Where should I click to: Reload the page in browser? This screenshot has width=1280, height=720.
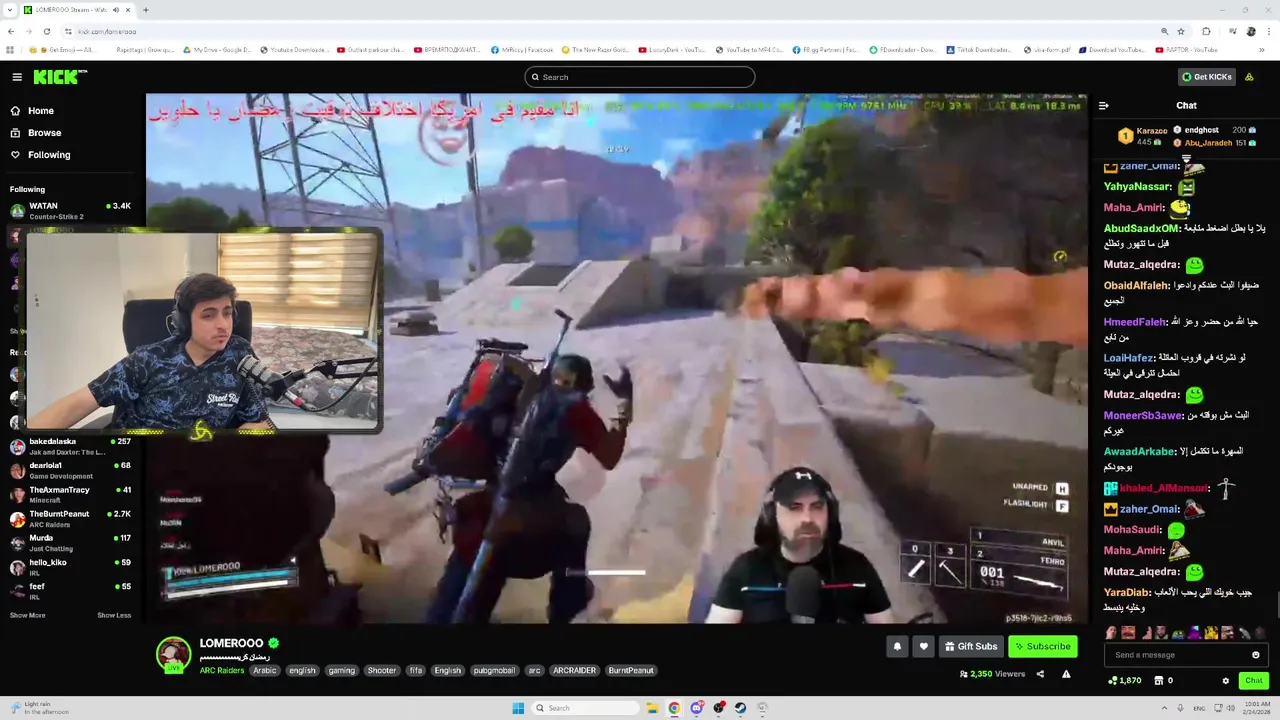tap(48, 31)
